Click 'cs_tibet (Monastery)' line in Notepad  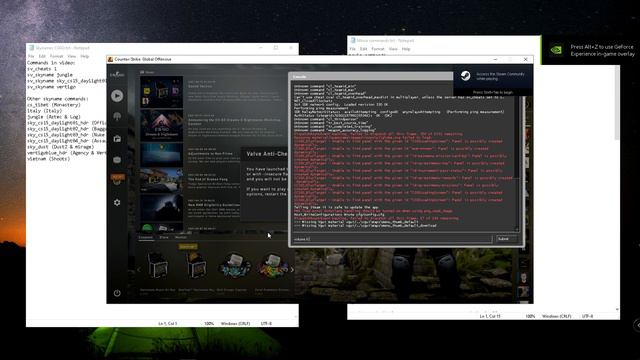click(54, 105)
